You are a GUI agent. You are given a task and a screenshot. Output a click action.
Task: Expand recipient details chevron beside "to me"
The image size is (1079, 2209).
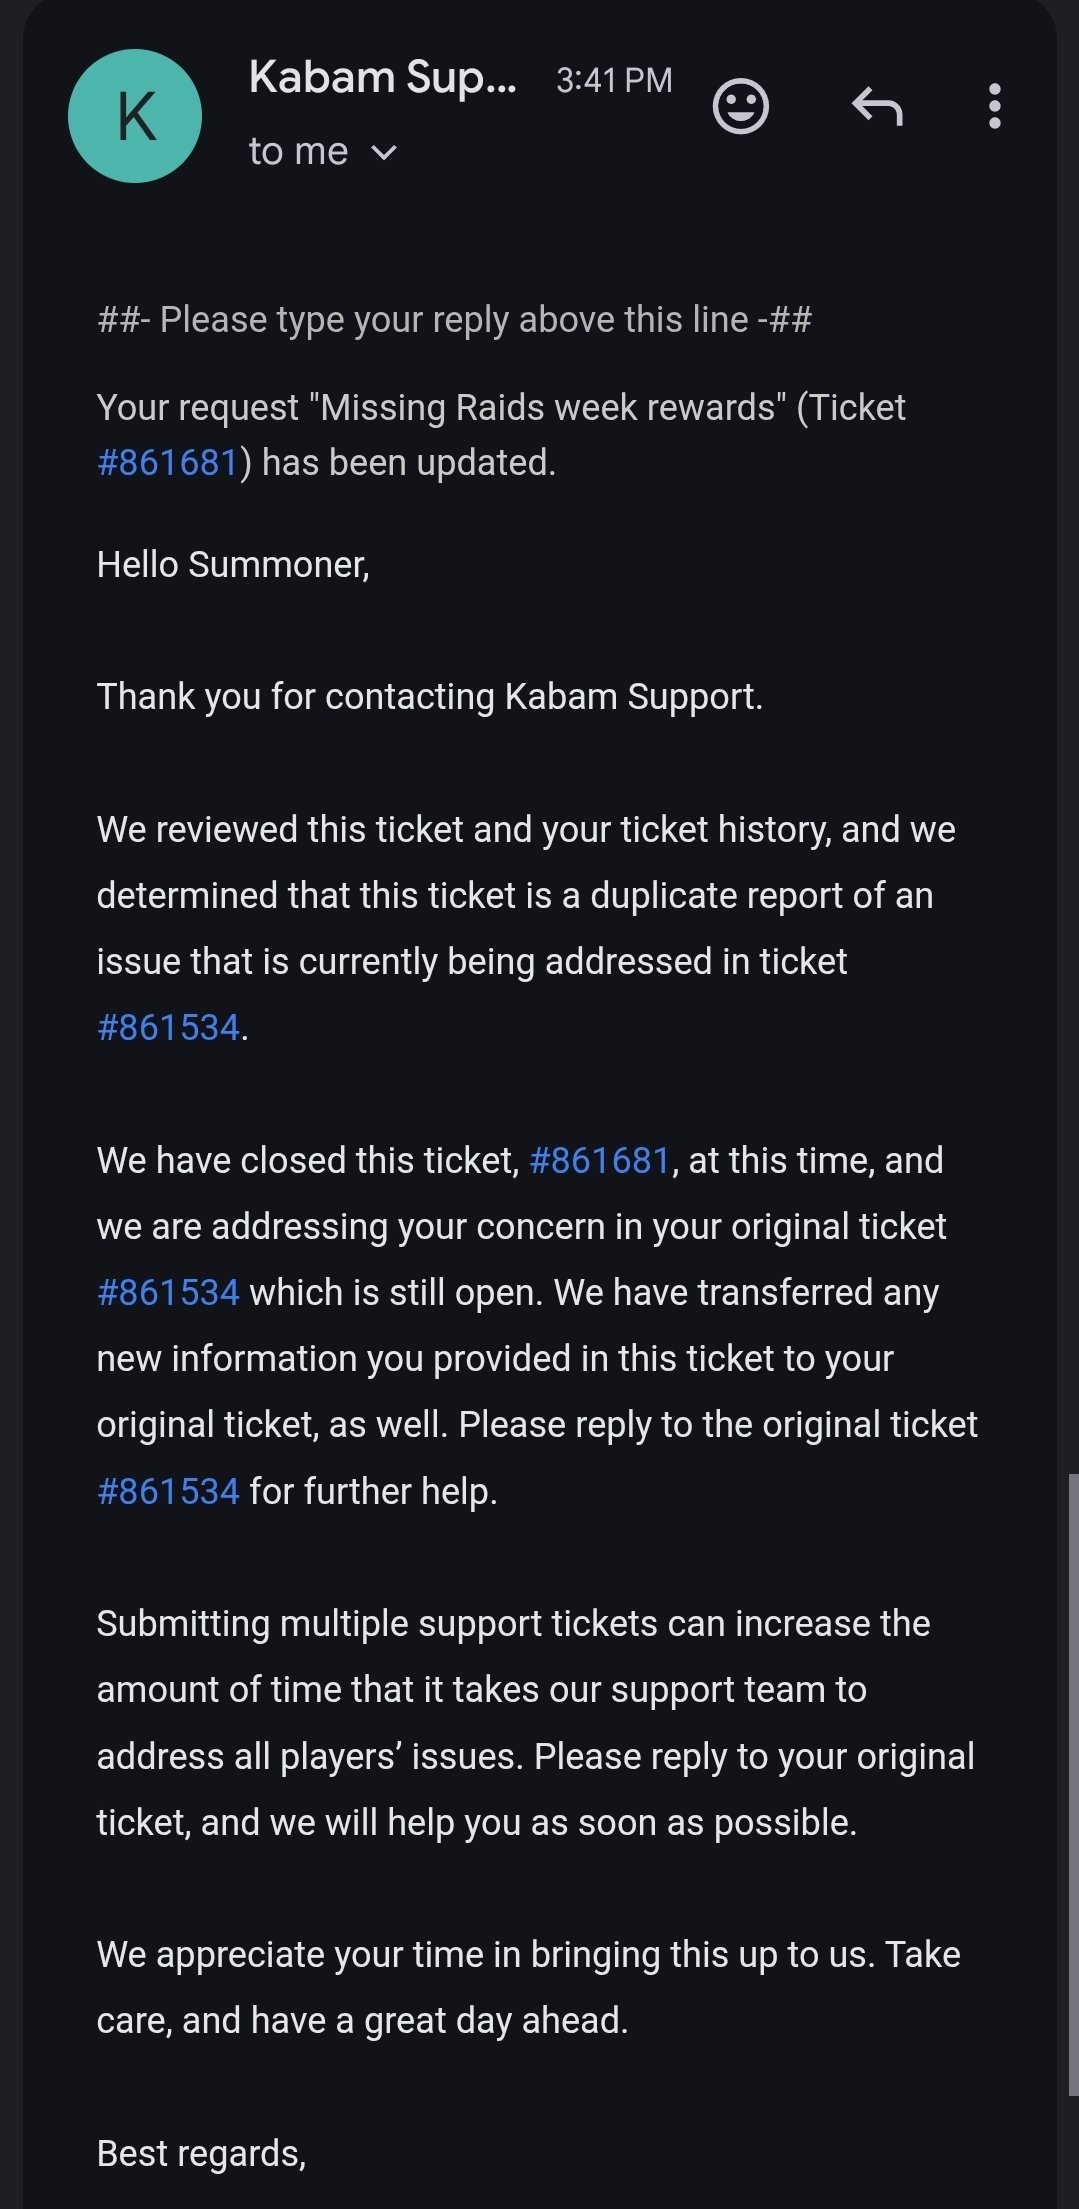coord(384,152)
